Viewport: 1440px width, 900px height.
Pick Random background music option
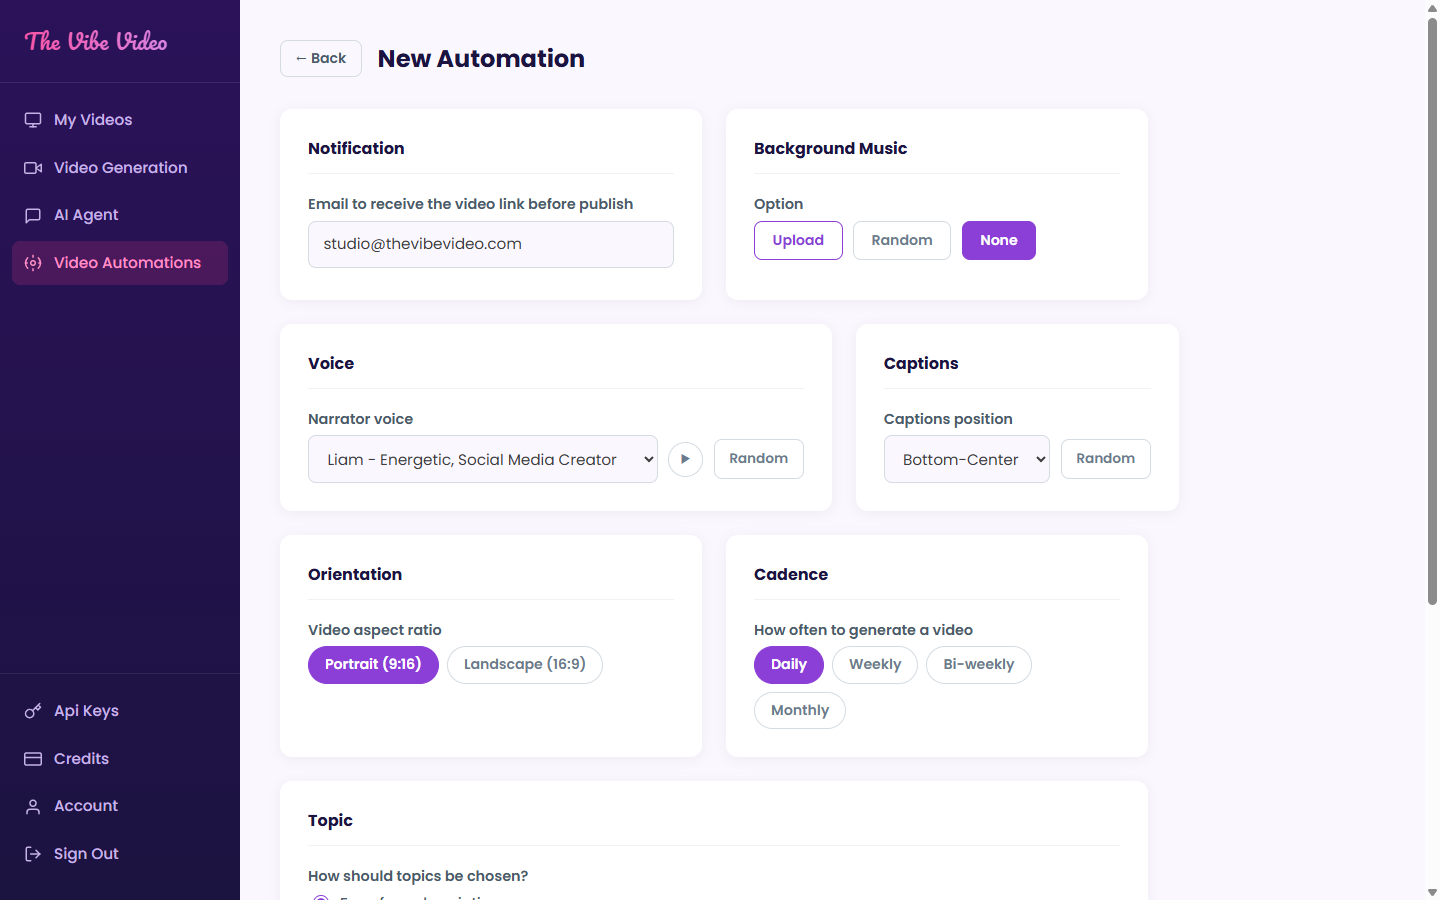click(902, 240)
